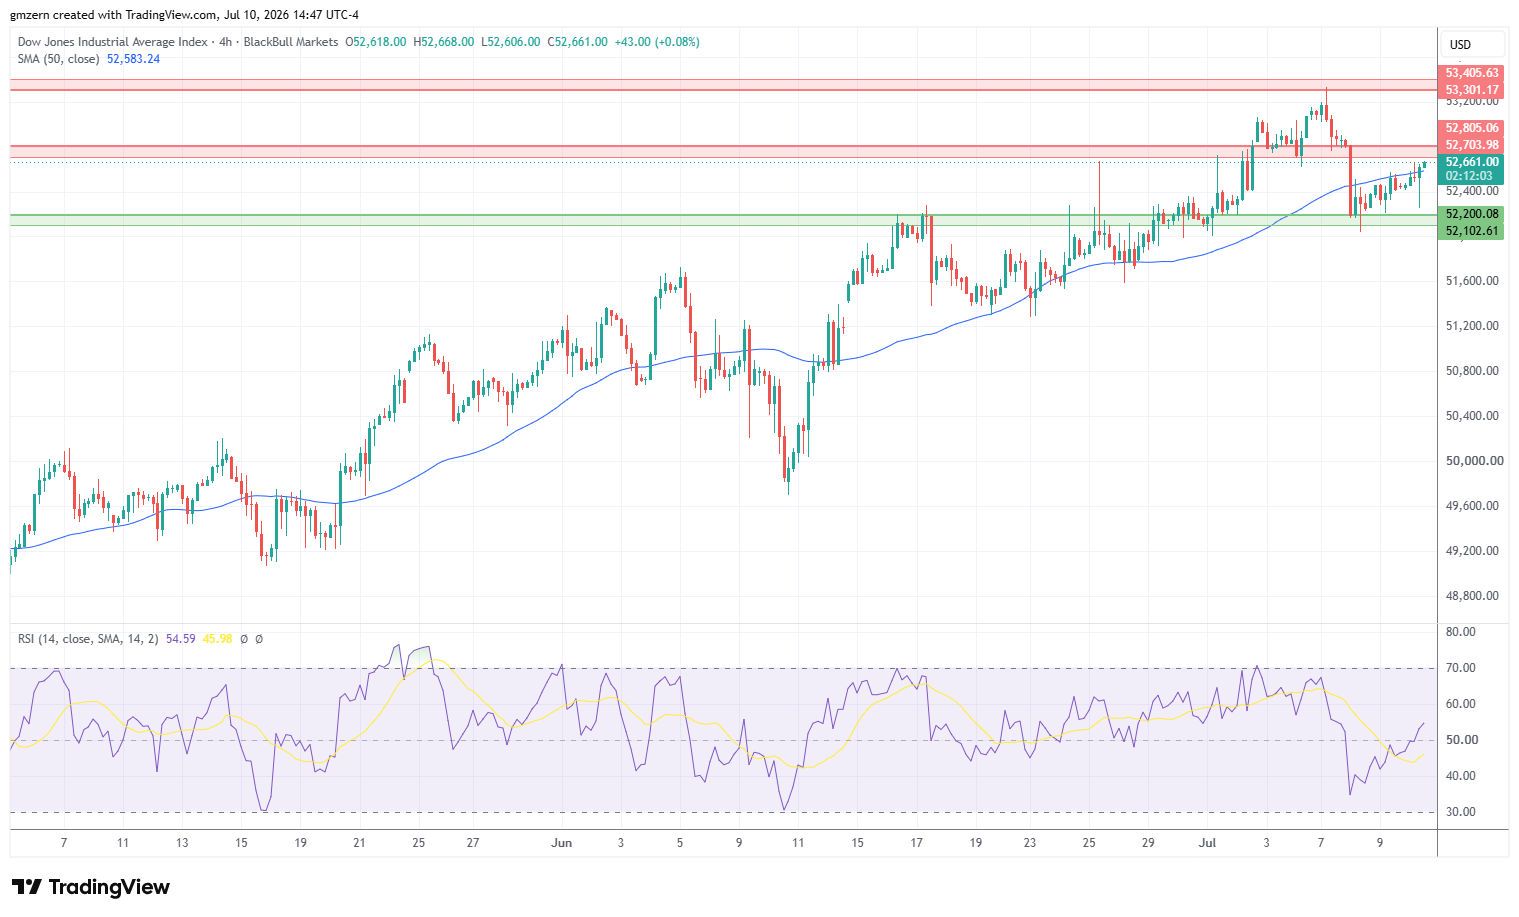Click the 50,000.00 price axis label

1474,461
